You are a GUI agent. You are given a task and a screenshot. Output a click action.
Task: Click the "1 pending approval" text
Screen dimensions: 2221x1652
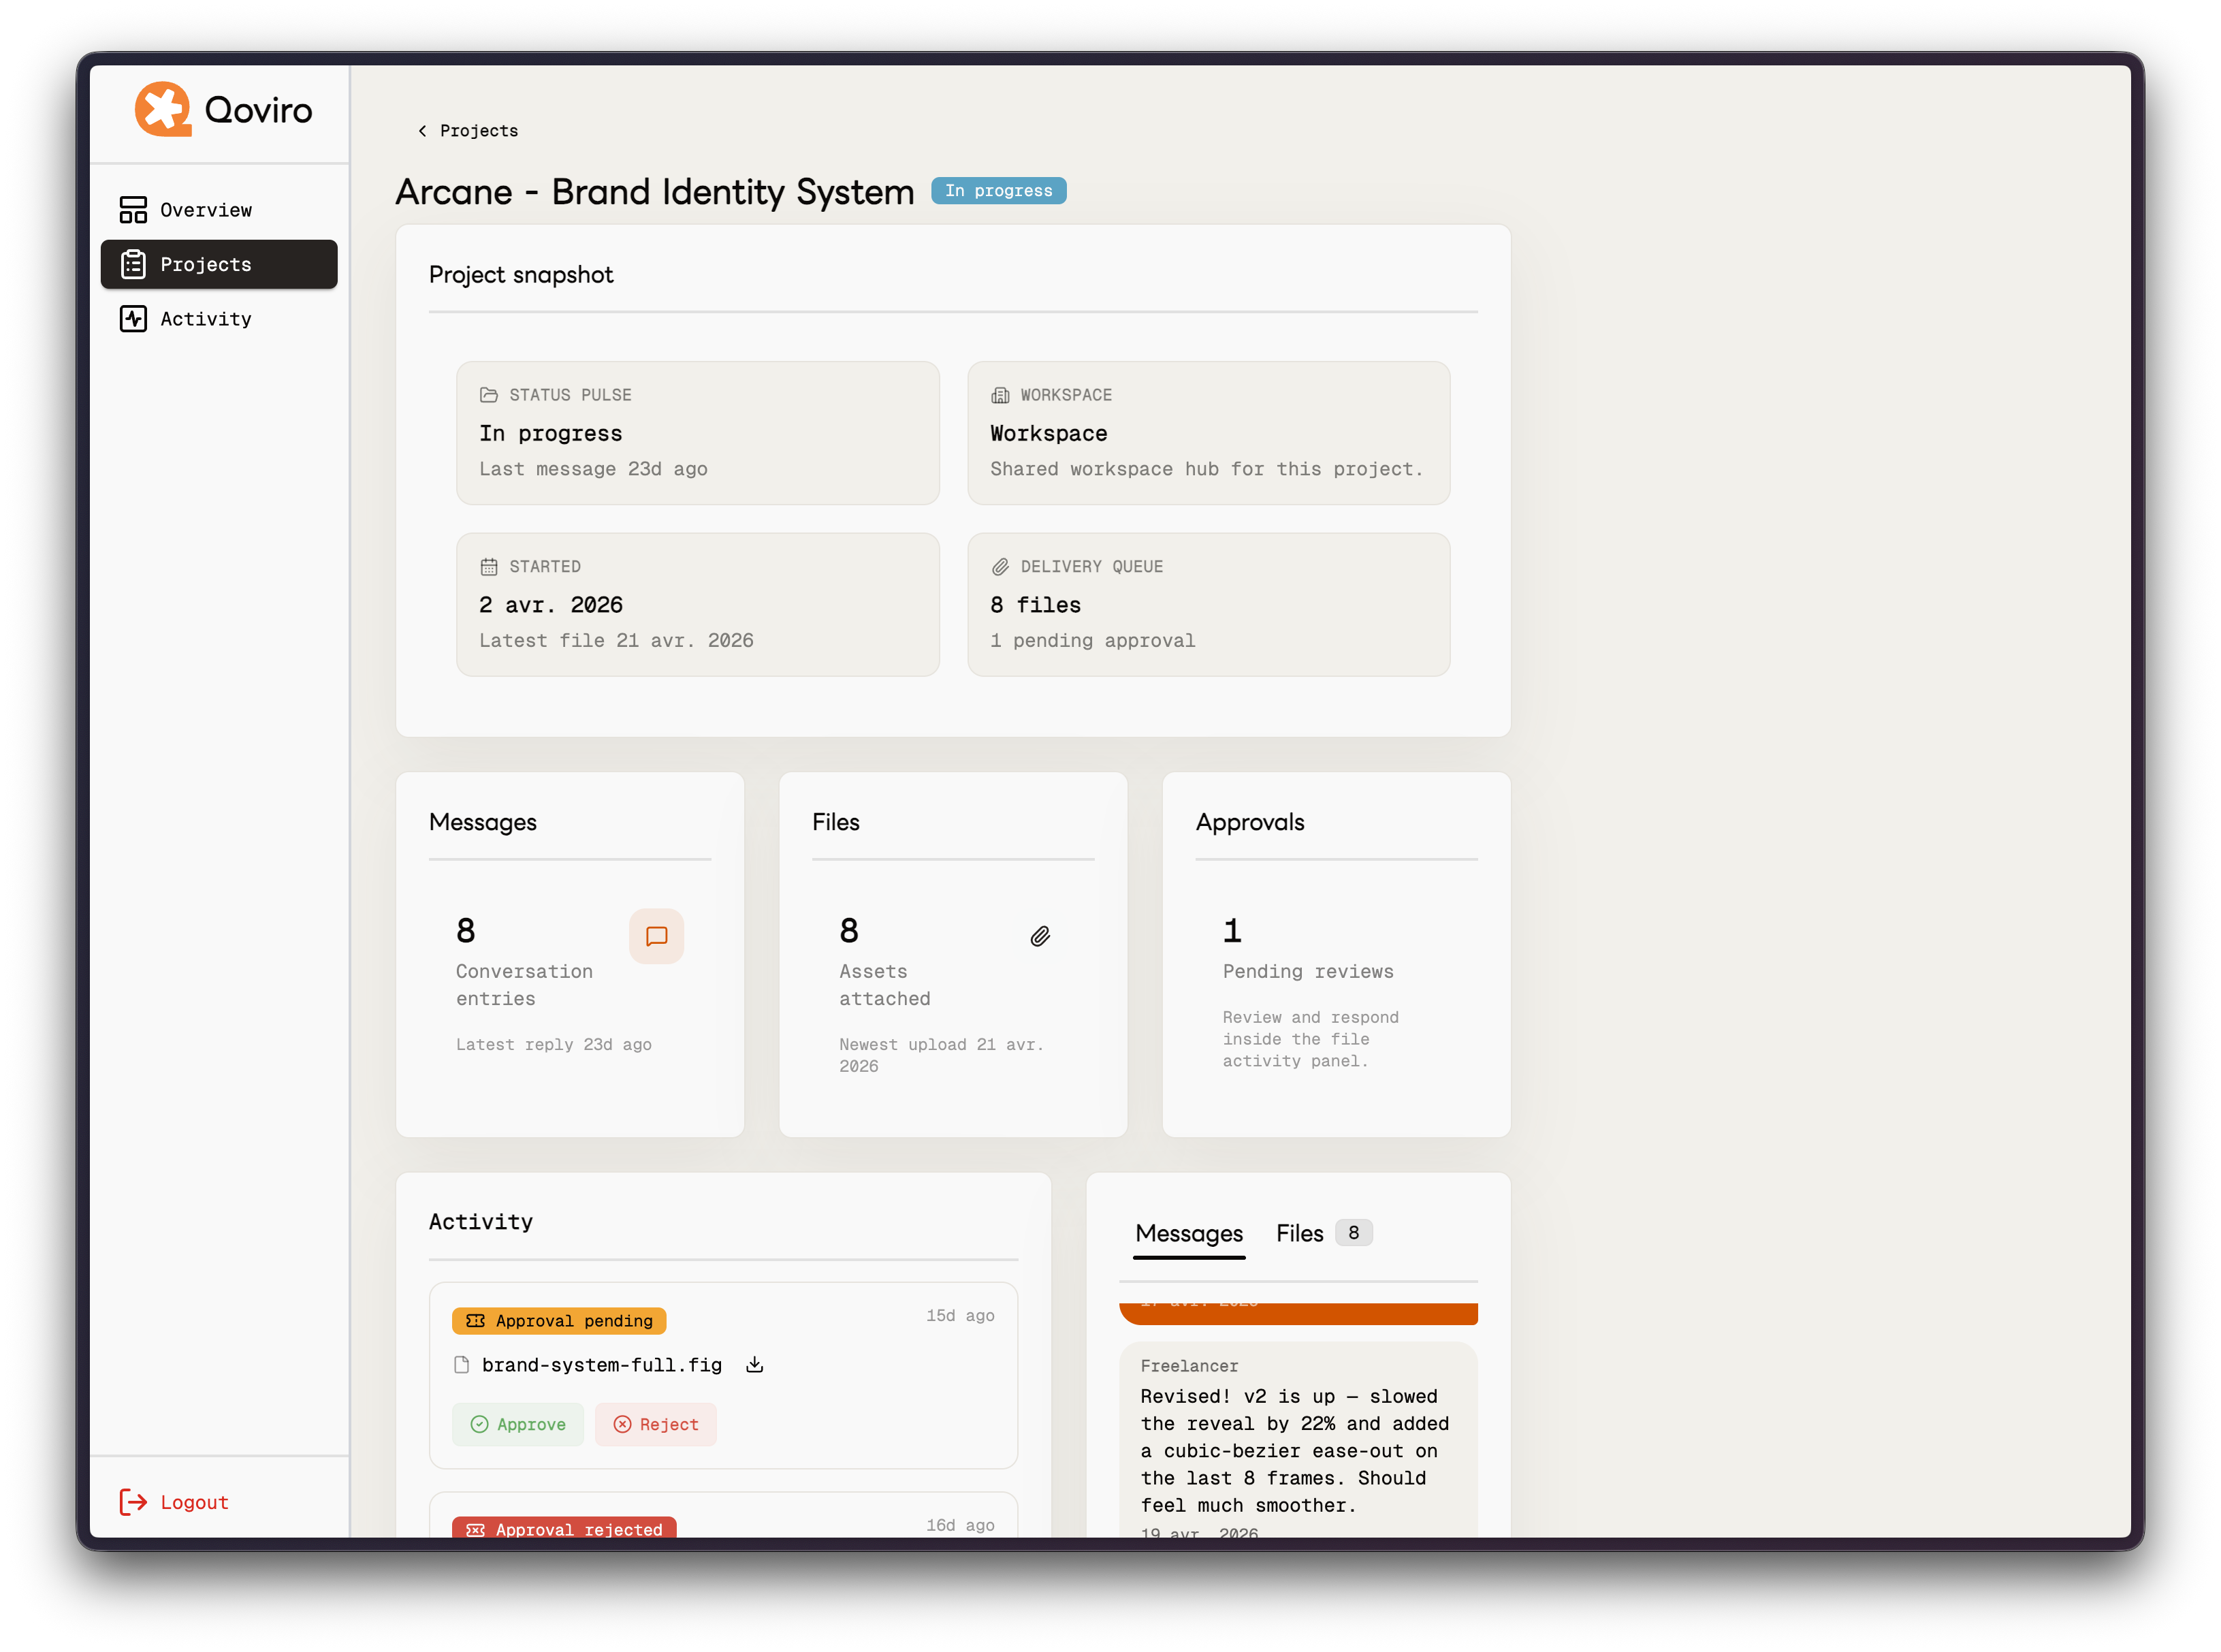tap(1092, 641)
